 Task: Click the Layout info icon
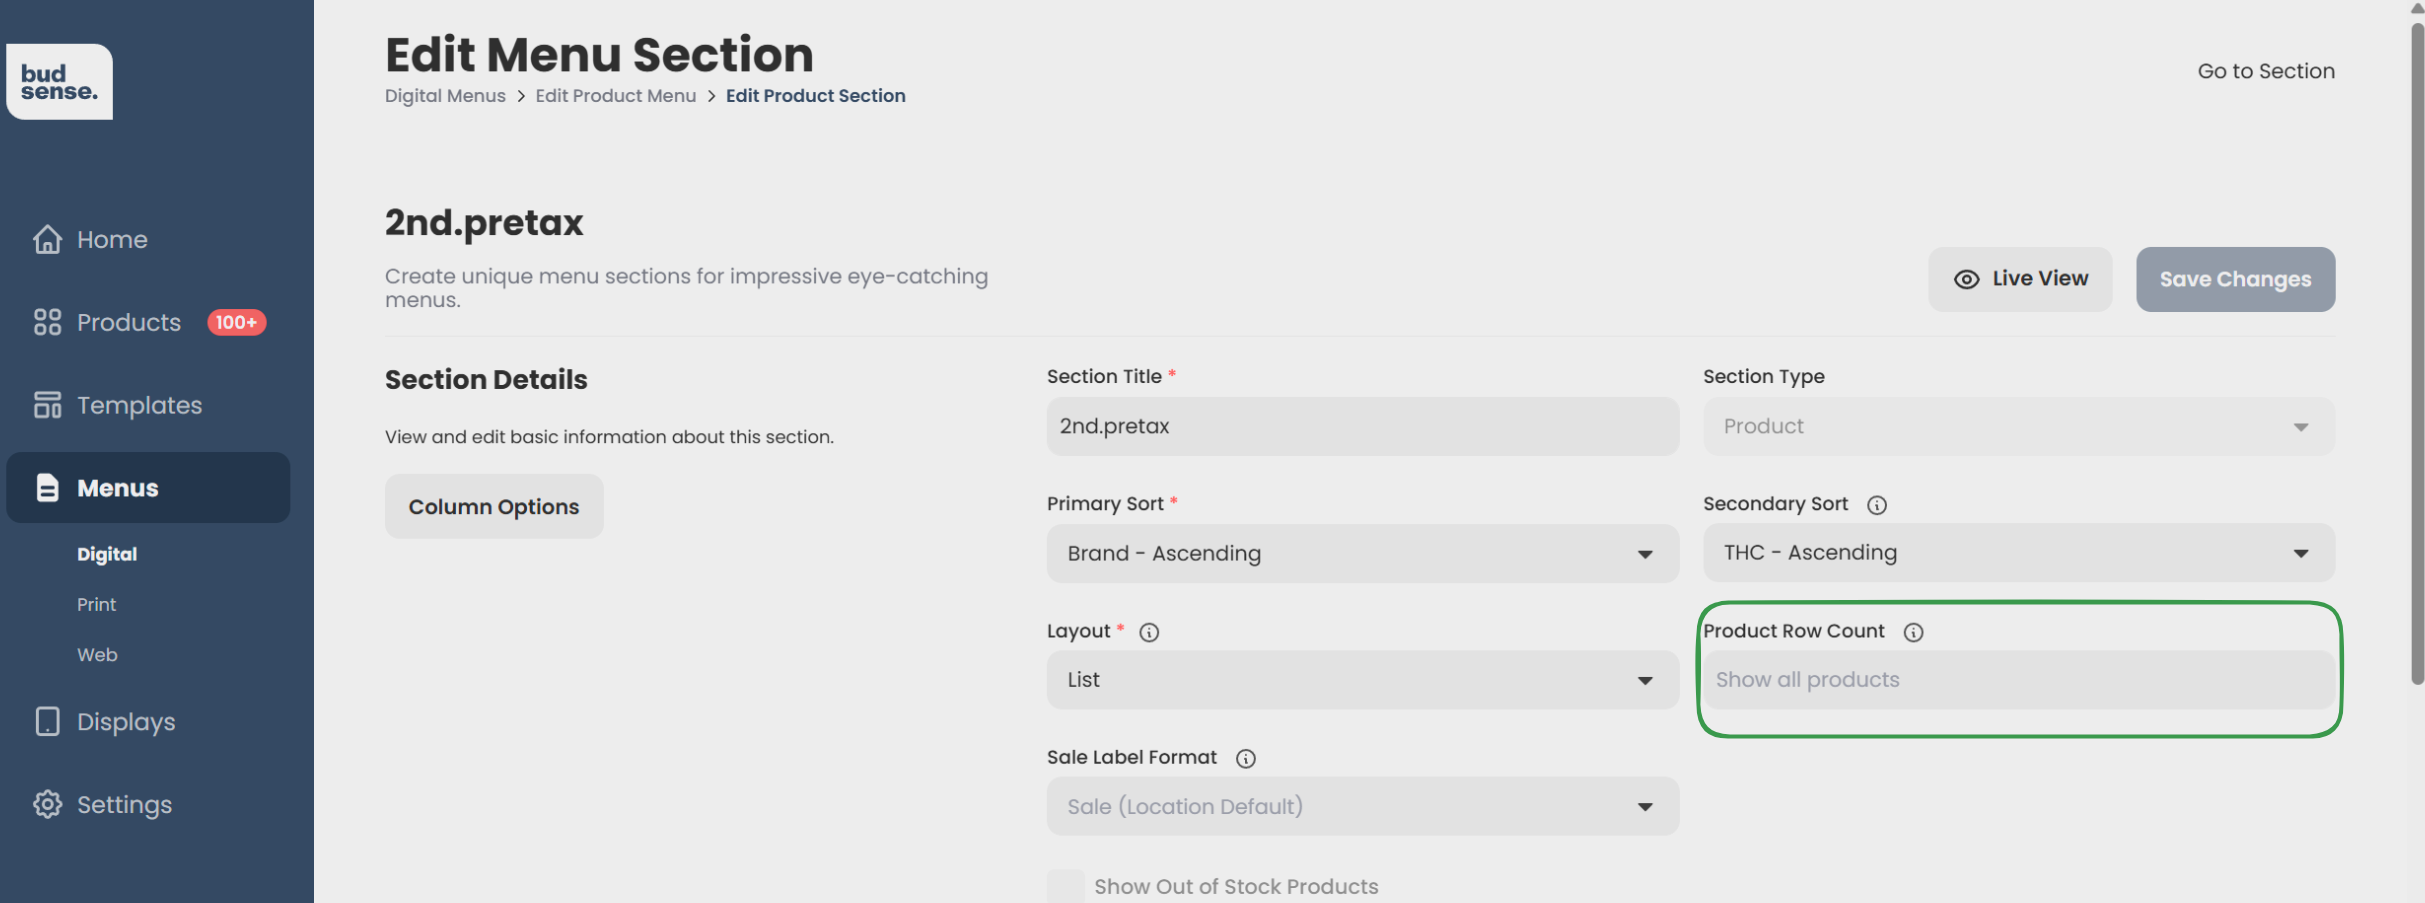point(1149,632)
